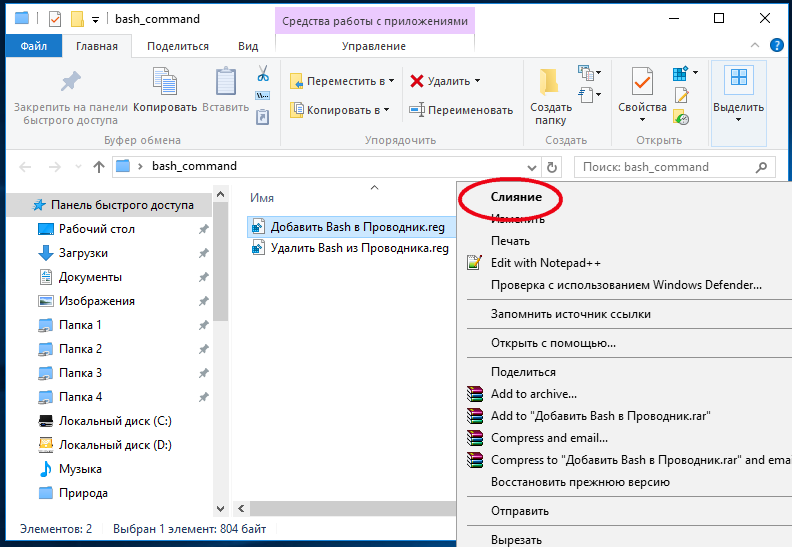Image resolution: width=792 pixels, height=547 pixels.
Task: Click the Back navigation arrow
Action: tap(25, 167)
